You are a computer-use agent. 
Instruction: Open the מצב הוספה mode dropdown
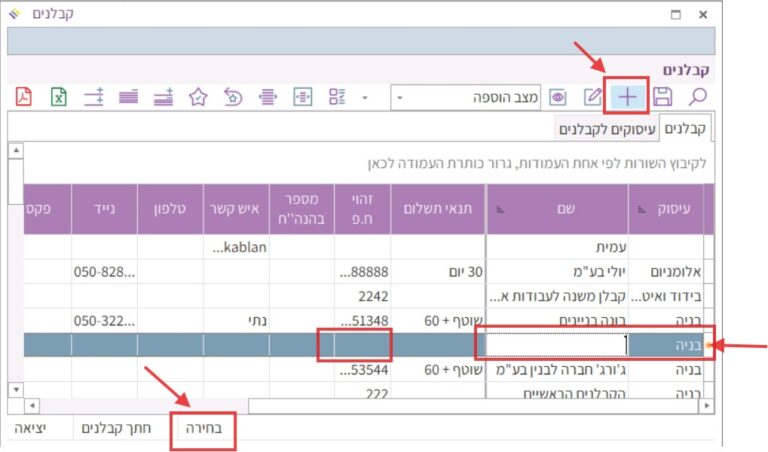click(399, 97)
